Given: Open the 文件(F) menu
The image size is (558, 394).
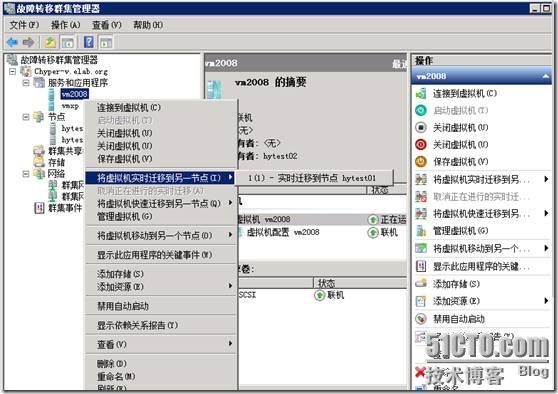Looking at the screenshot, I should [24, 25].
